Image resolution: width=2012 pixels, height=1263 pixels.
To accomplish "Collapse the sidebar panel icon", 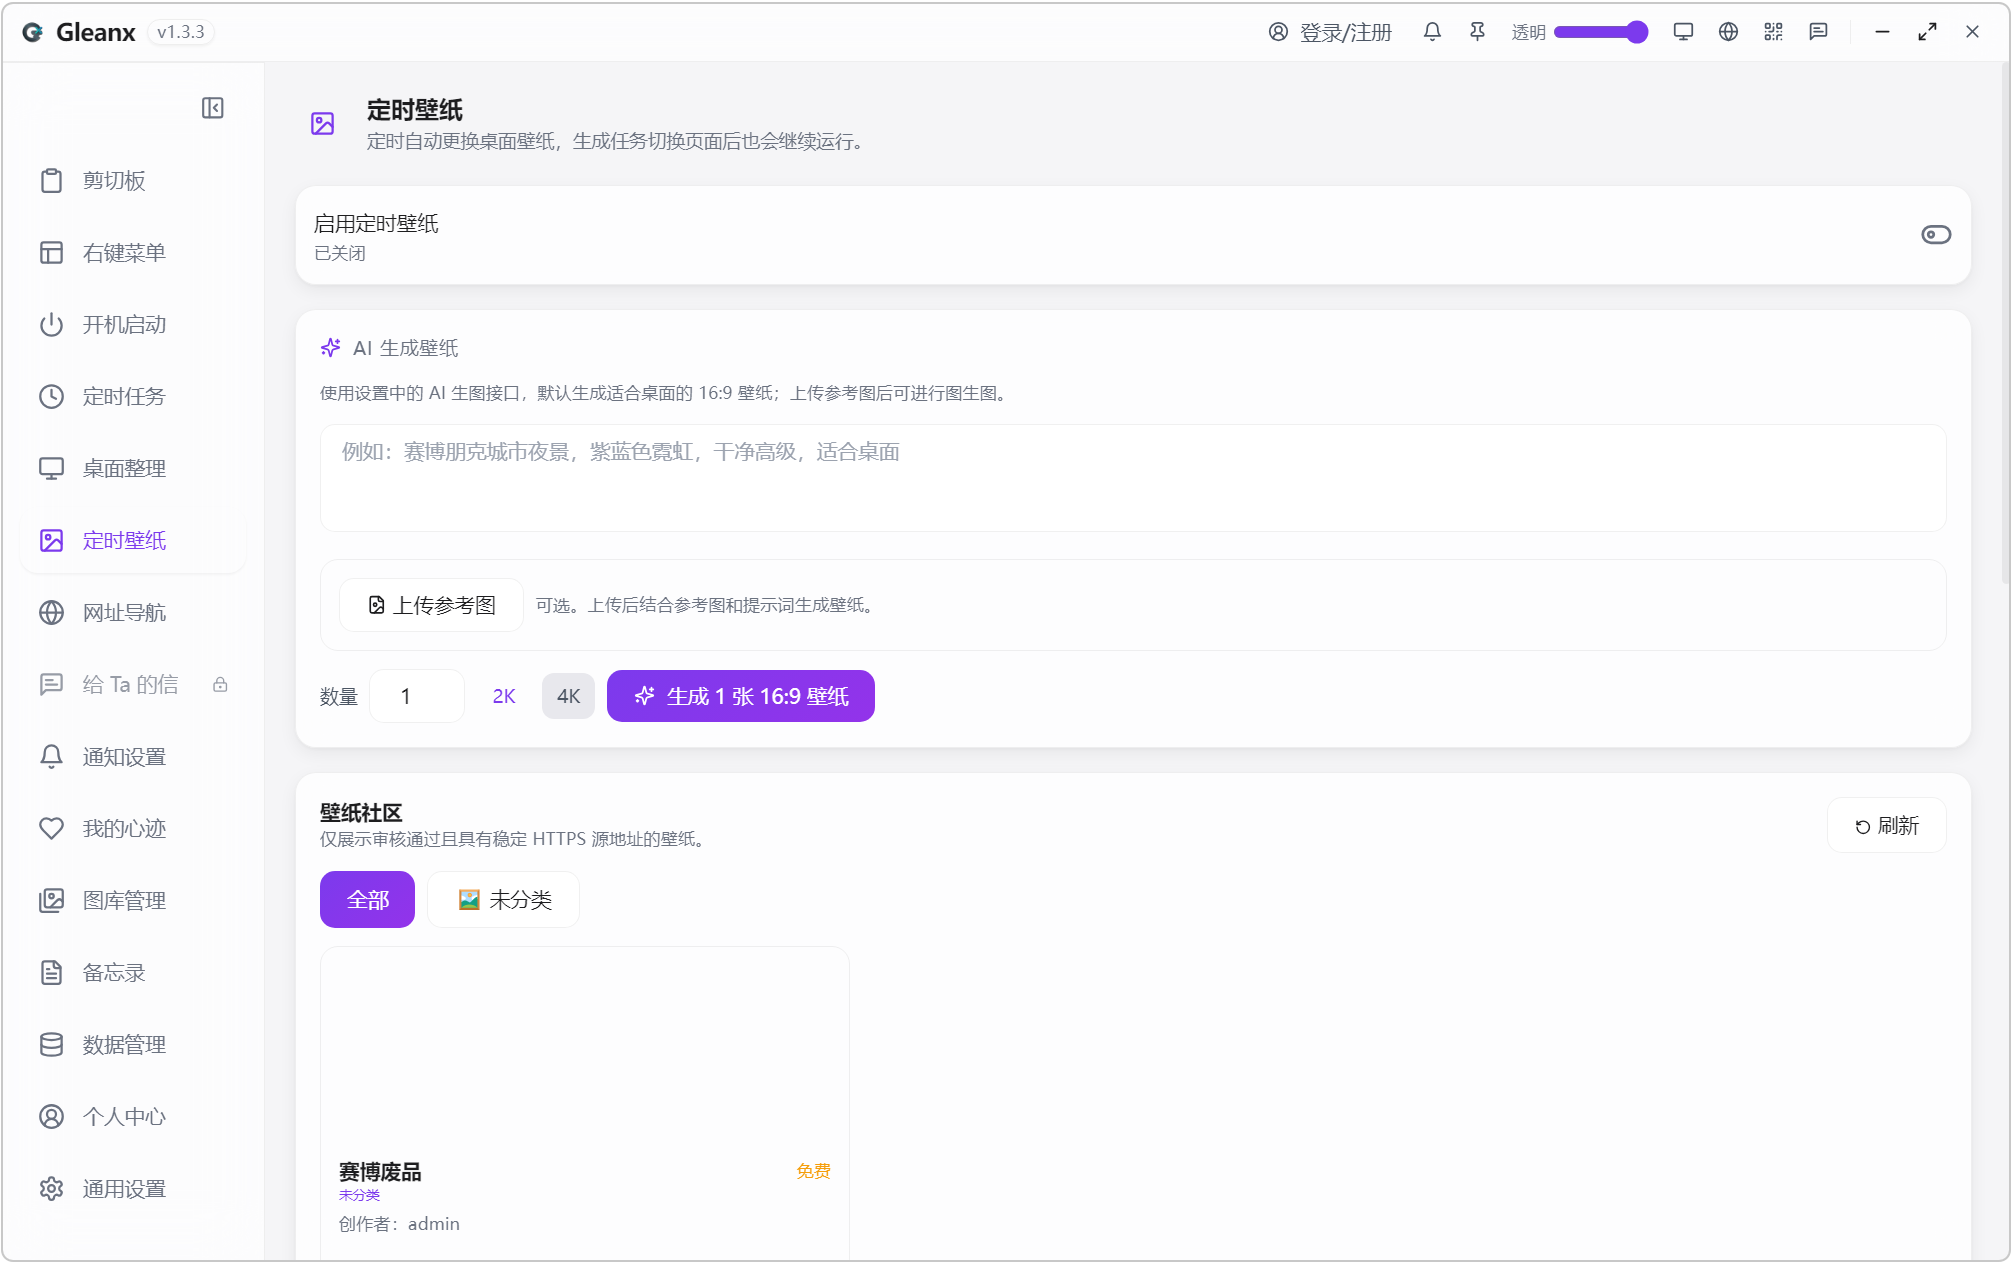I will point(213,108).
